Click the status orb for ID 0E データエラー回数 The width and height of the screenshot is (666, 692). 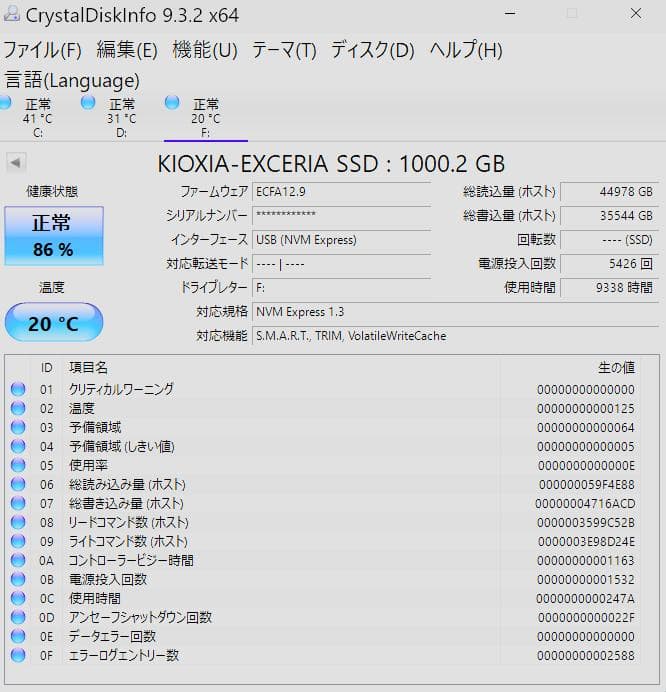(x=18, y=636)
